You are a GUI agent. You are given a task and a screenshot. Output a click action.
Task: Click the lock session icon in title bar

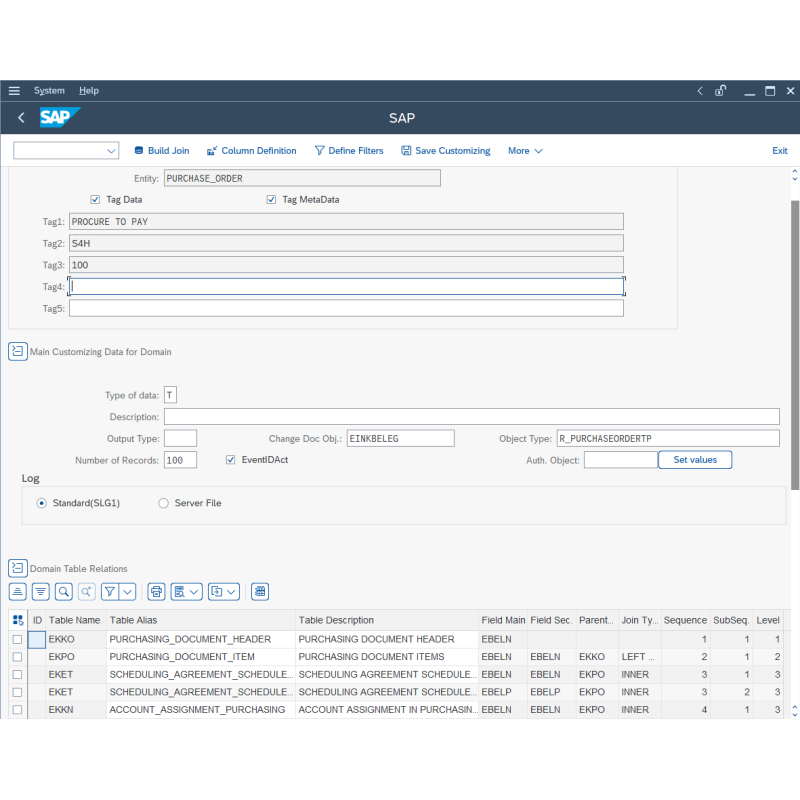[x=720, y=91]
